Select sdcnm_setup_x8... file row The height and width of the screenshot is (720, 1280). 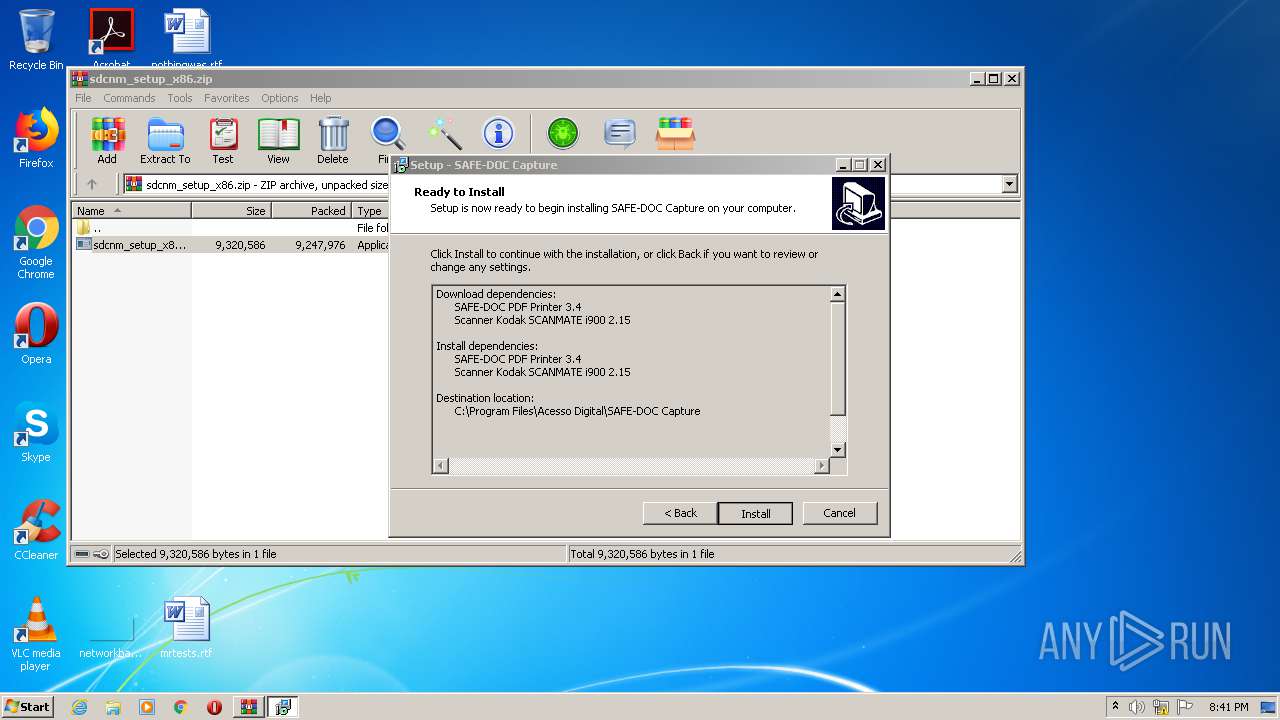(231, 244)
